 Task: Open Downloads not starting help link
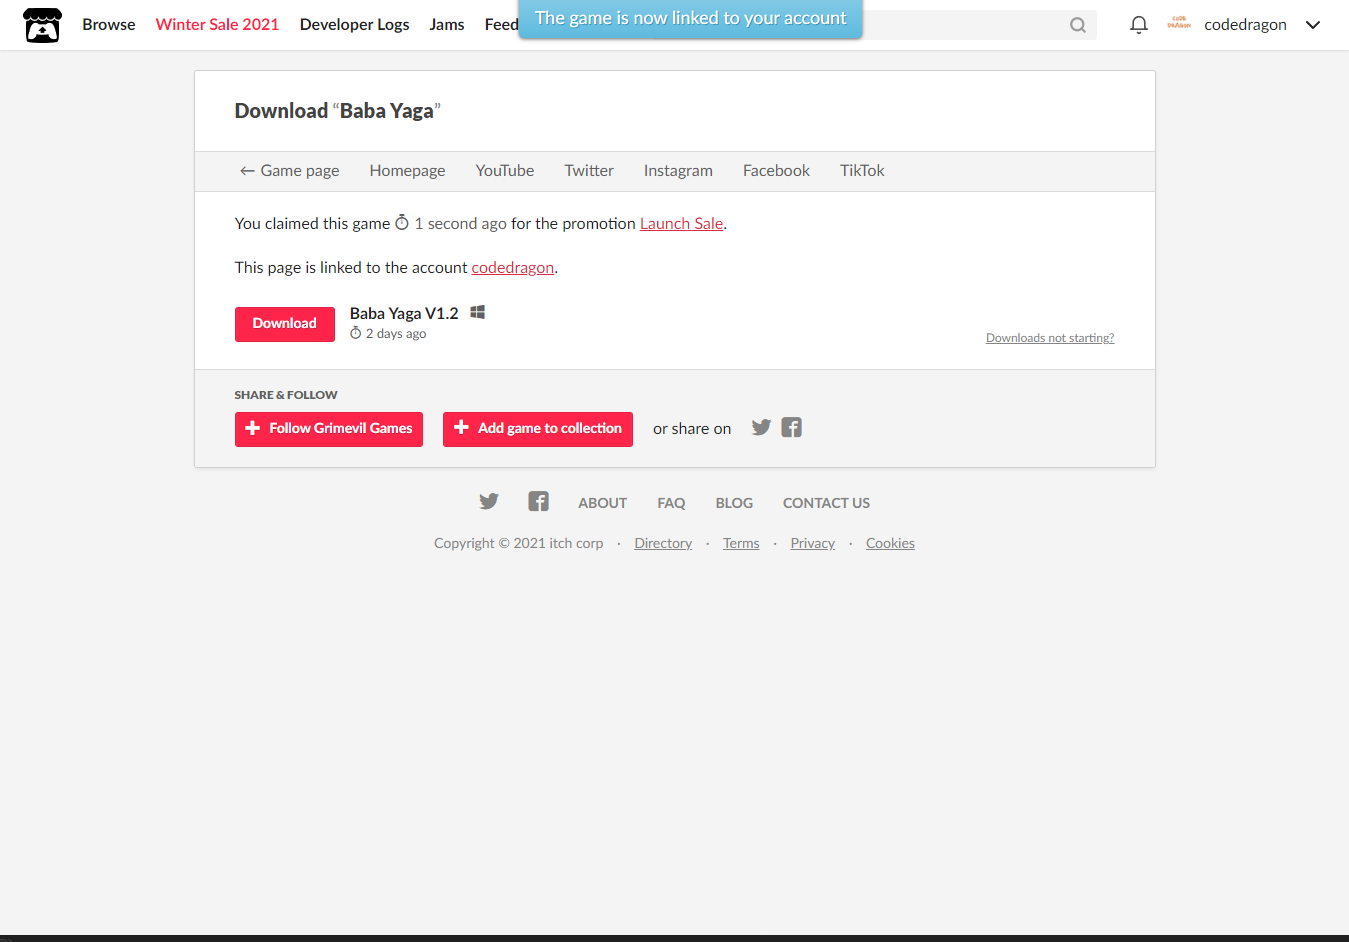click(x=1050, y=338)
